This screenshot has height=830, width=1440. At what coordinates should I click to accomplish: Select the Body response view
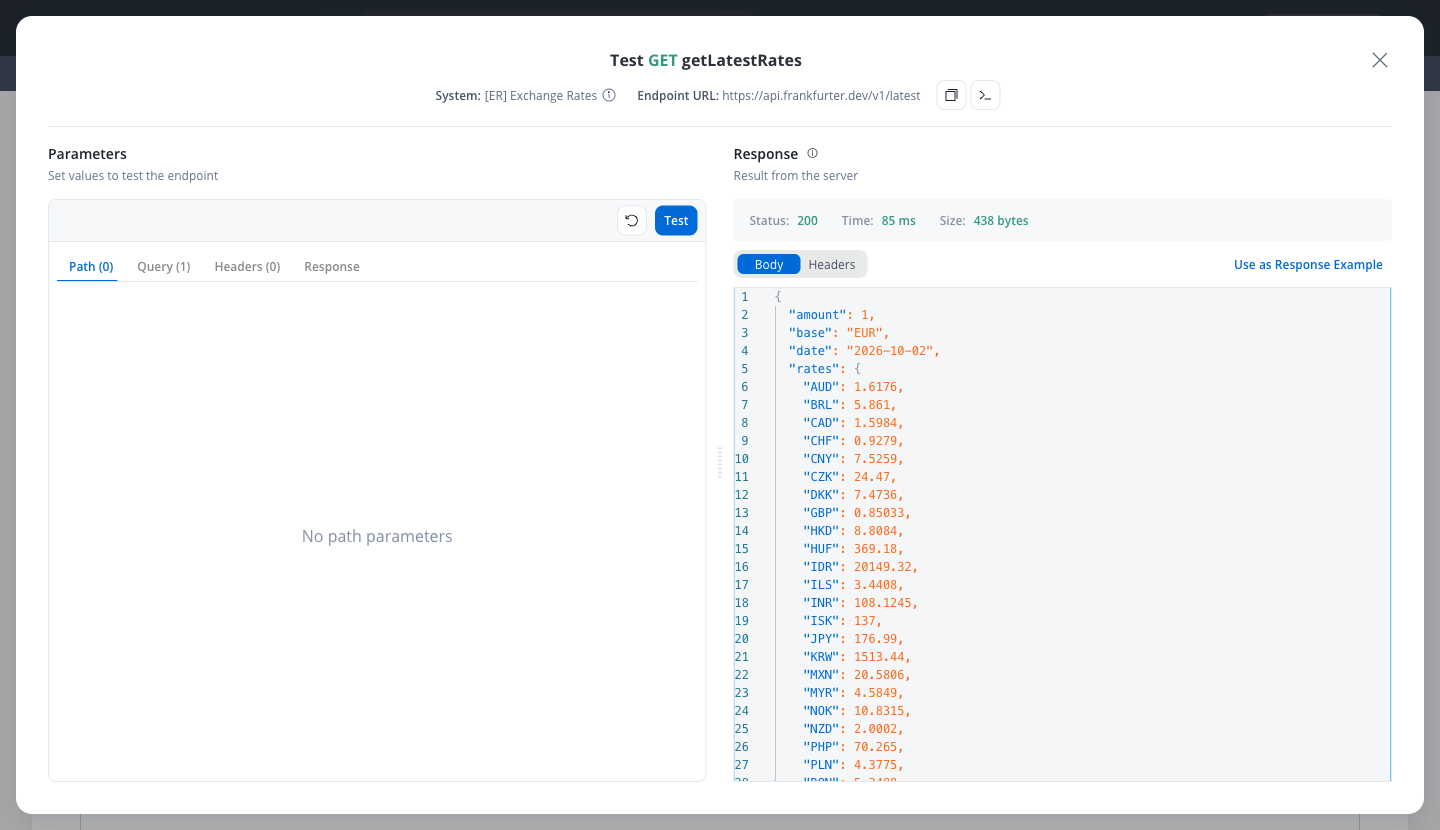point(769,264)
